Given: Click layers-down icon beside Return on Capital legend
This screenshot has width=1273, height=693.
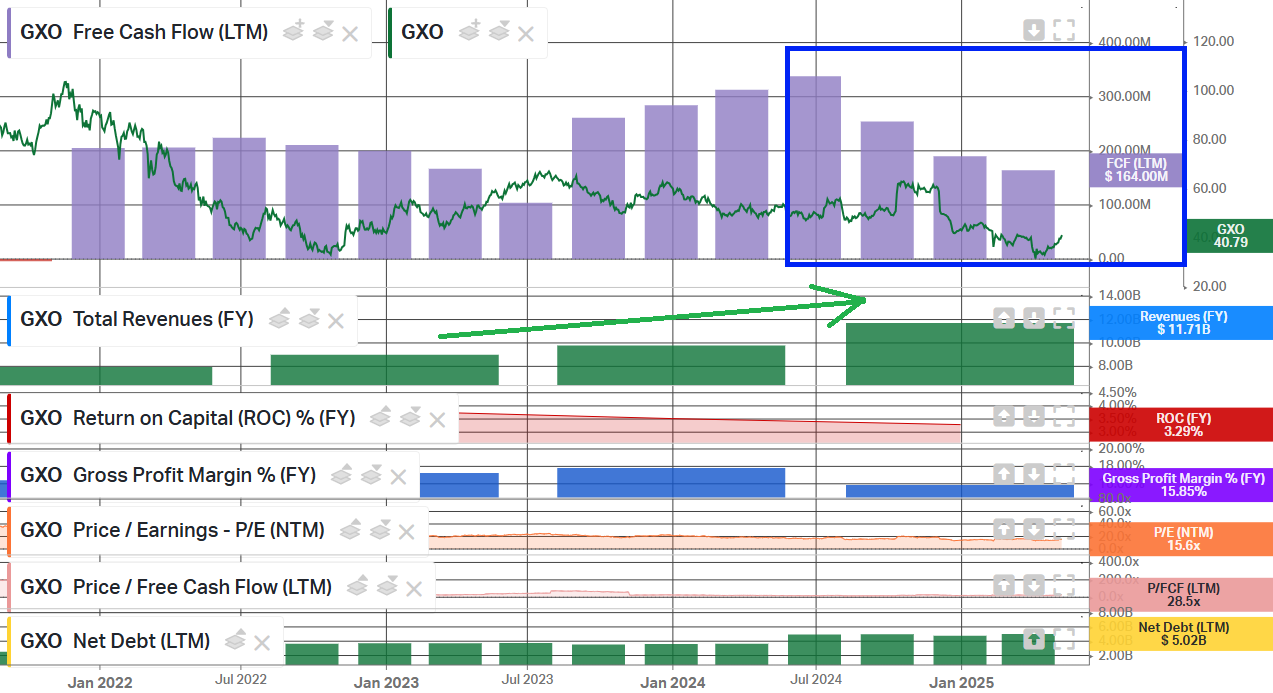Looking at the screenshot, I should [x=410, y=418].
